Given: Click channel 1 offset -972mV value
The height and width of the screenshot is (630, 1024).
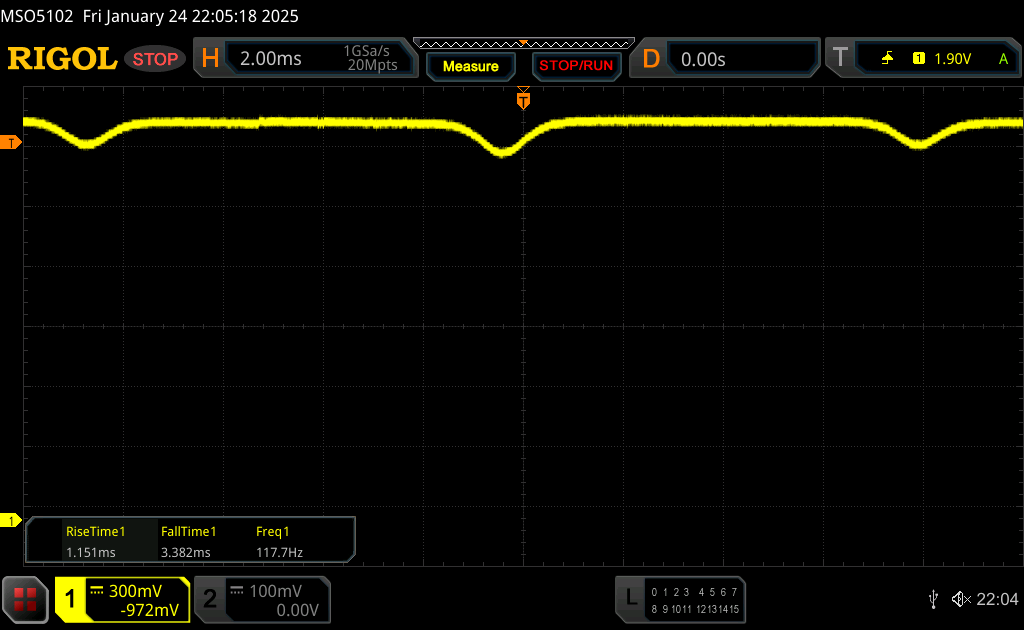Looking at the screenshot, I should [150, 610].
